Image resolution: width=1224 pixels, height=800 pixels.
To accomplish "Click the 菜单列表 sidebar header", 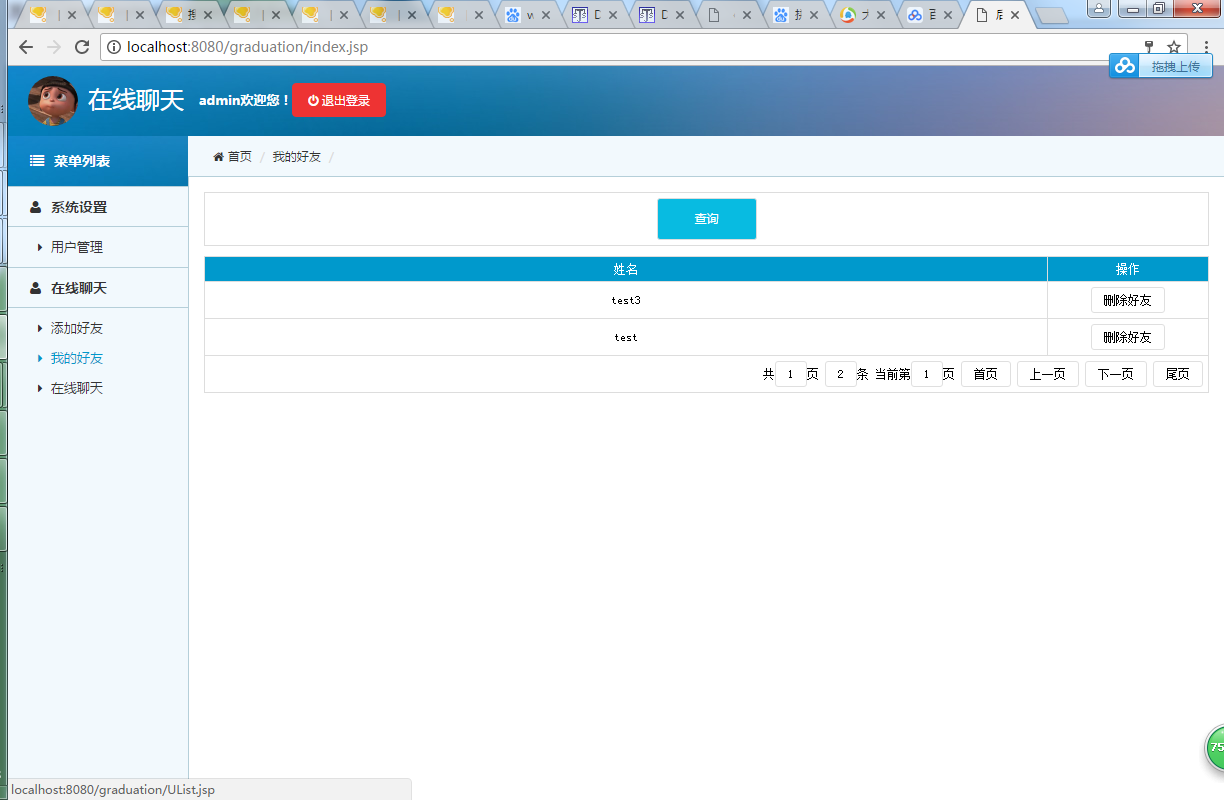I will click(98, 161).
